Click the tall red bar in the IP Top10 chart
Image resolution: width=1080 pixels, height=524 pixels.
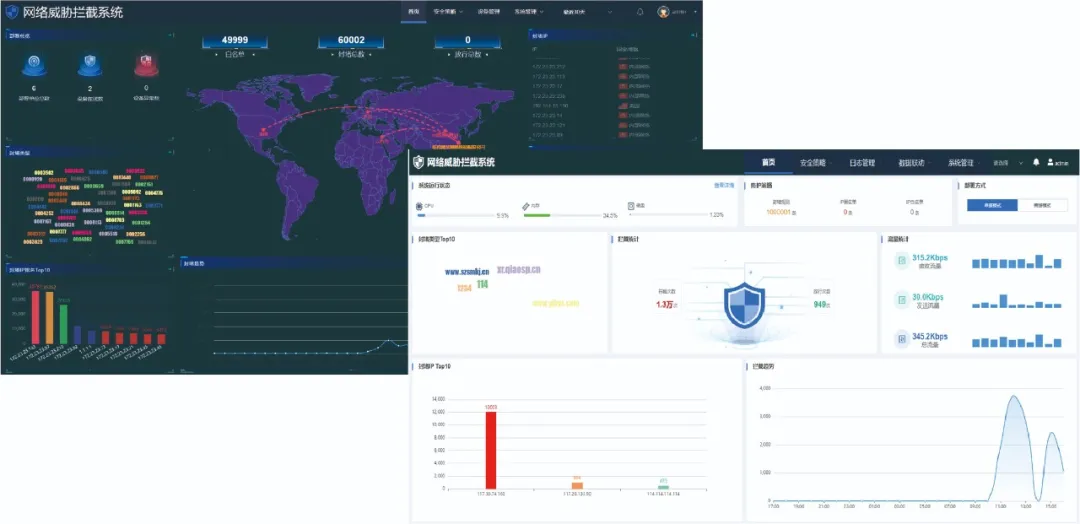(491, 450)
